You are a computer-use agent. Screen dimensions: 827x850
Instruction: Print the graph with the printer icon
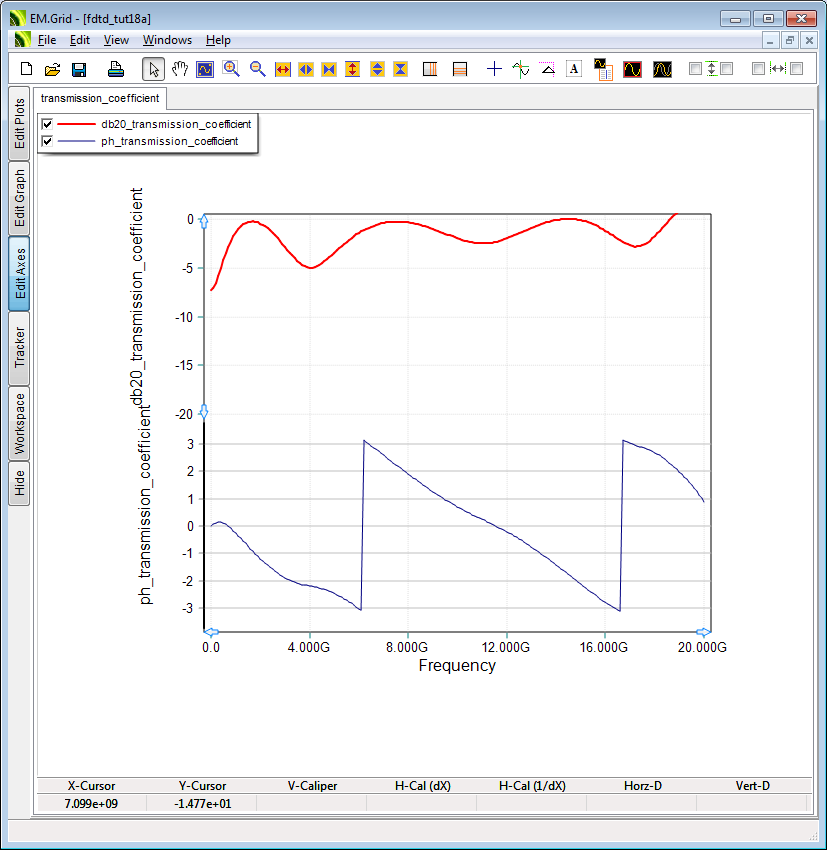[116, 69]
